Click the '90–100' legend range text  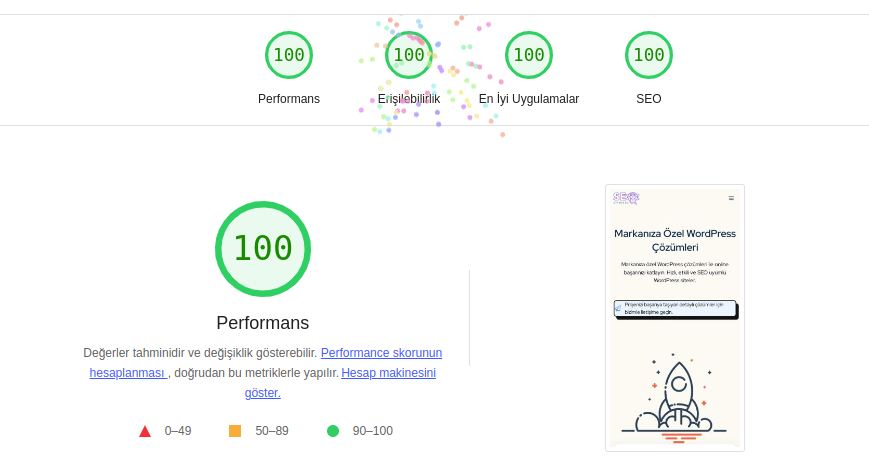pos(372,431)
